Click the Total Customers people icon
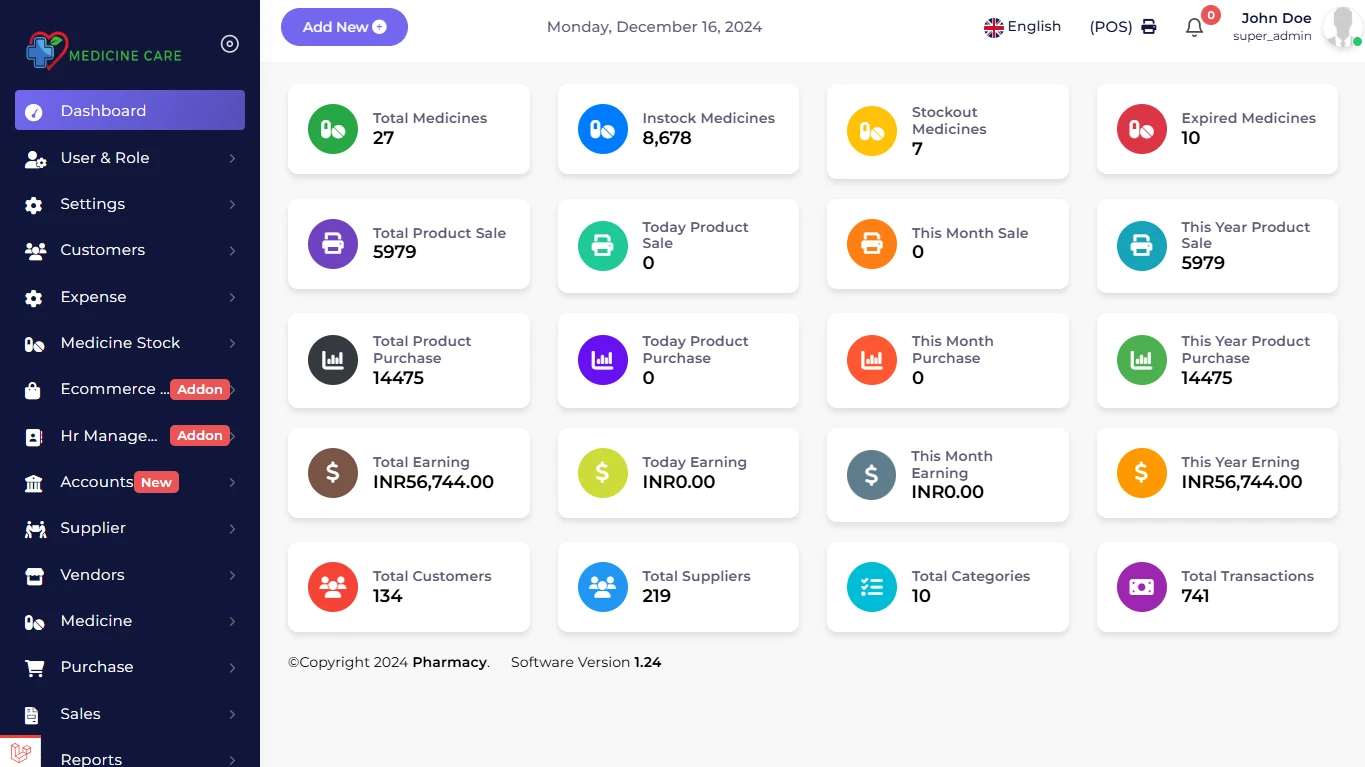Image resolution: width=1365 pixels, height=767 pixels. 332,587
